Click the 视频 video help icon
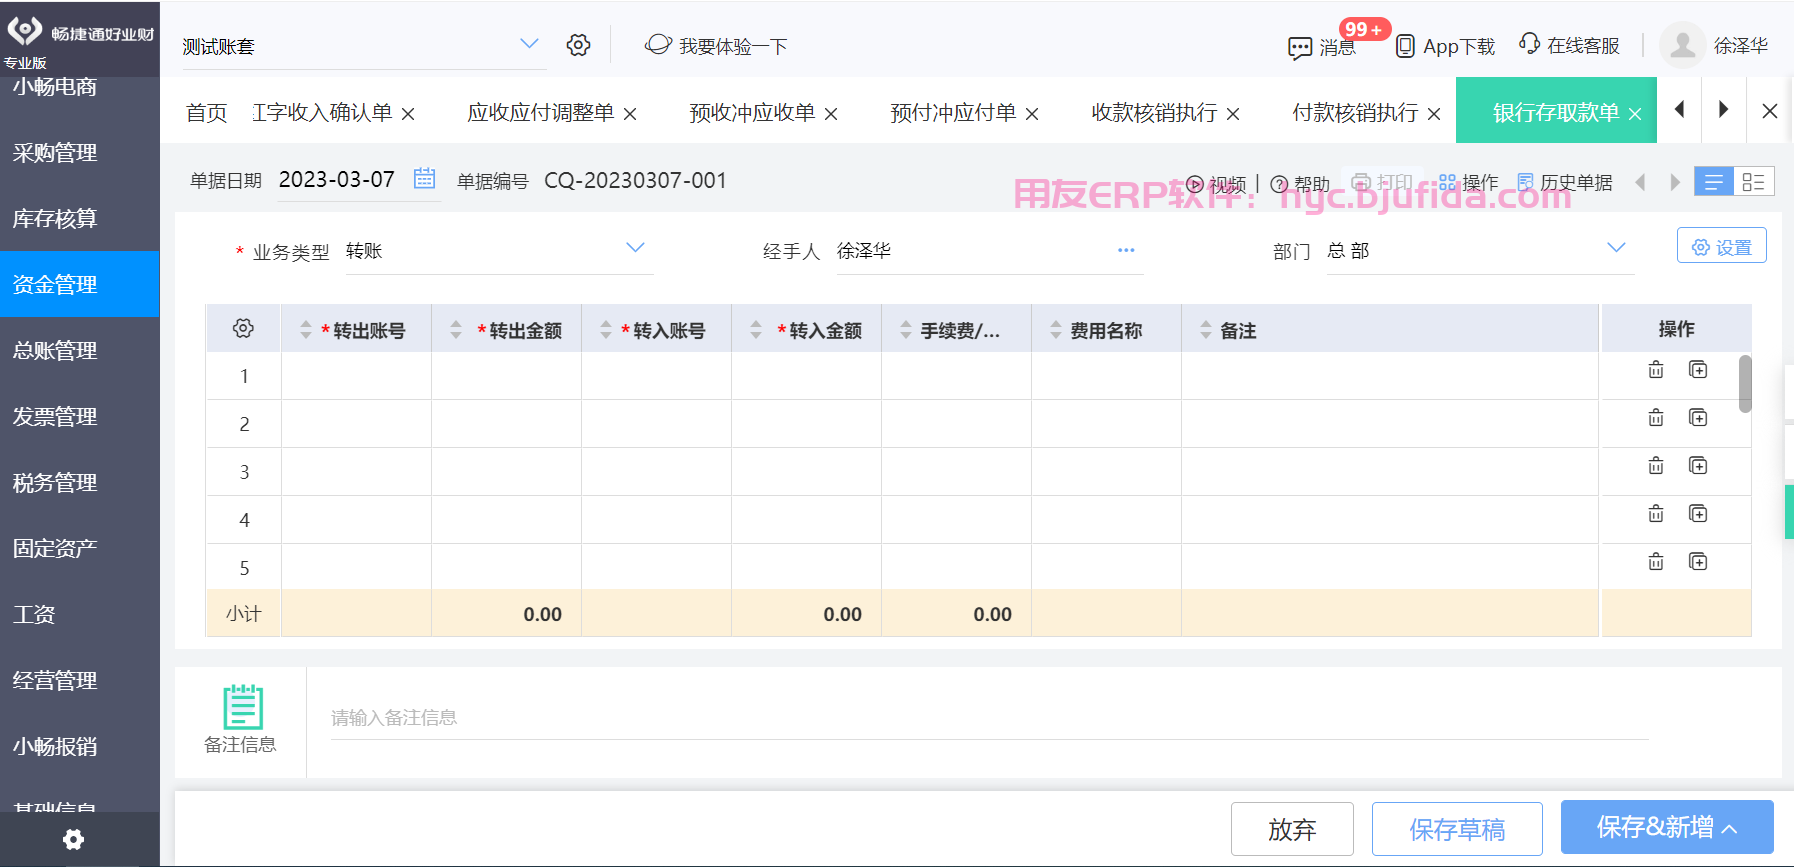This screenshot has width=1794, height=867. coord(1194,184)
